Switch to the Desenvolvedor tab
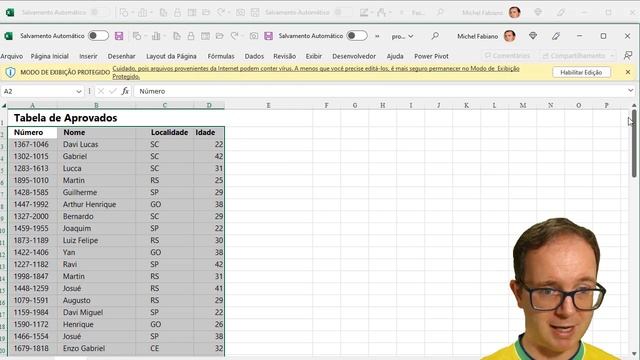Viewport: 640px width, 360px height. [354, 56]
